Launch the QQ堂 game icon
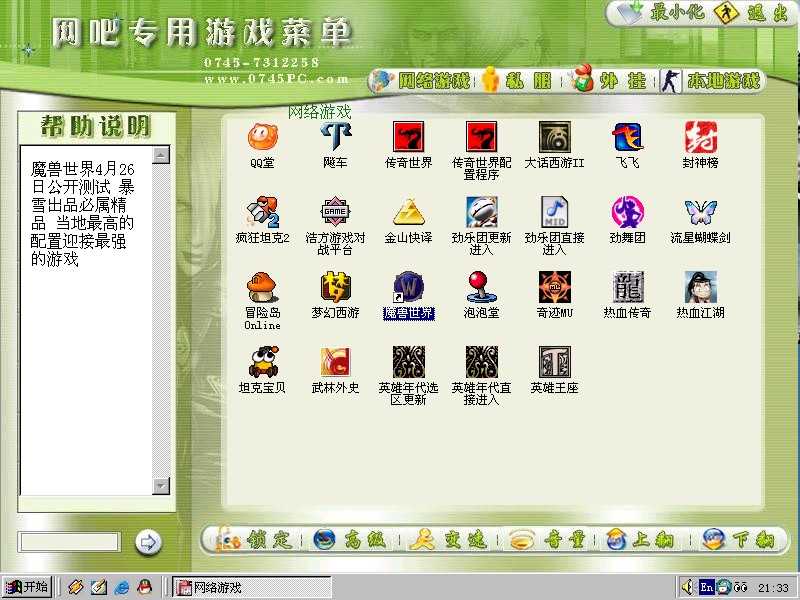The image size is (800, 600). pos(263,137)
